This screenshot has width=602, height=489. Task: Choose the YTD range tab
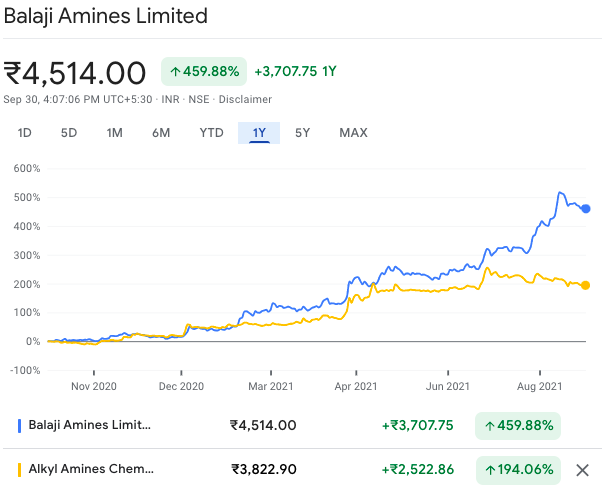point(212,133)
